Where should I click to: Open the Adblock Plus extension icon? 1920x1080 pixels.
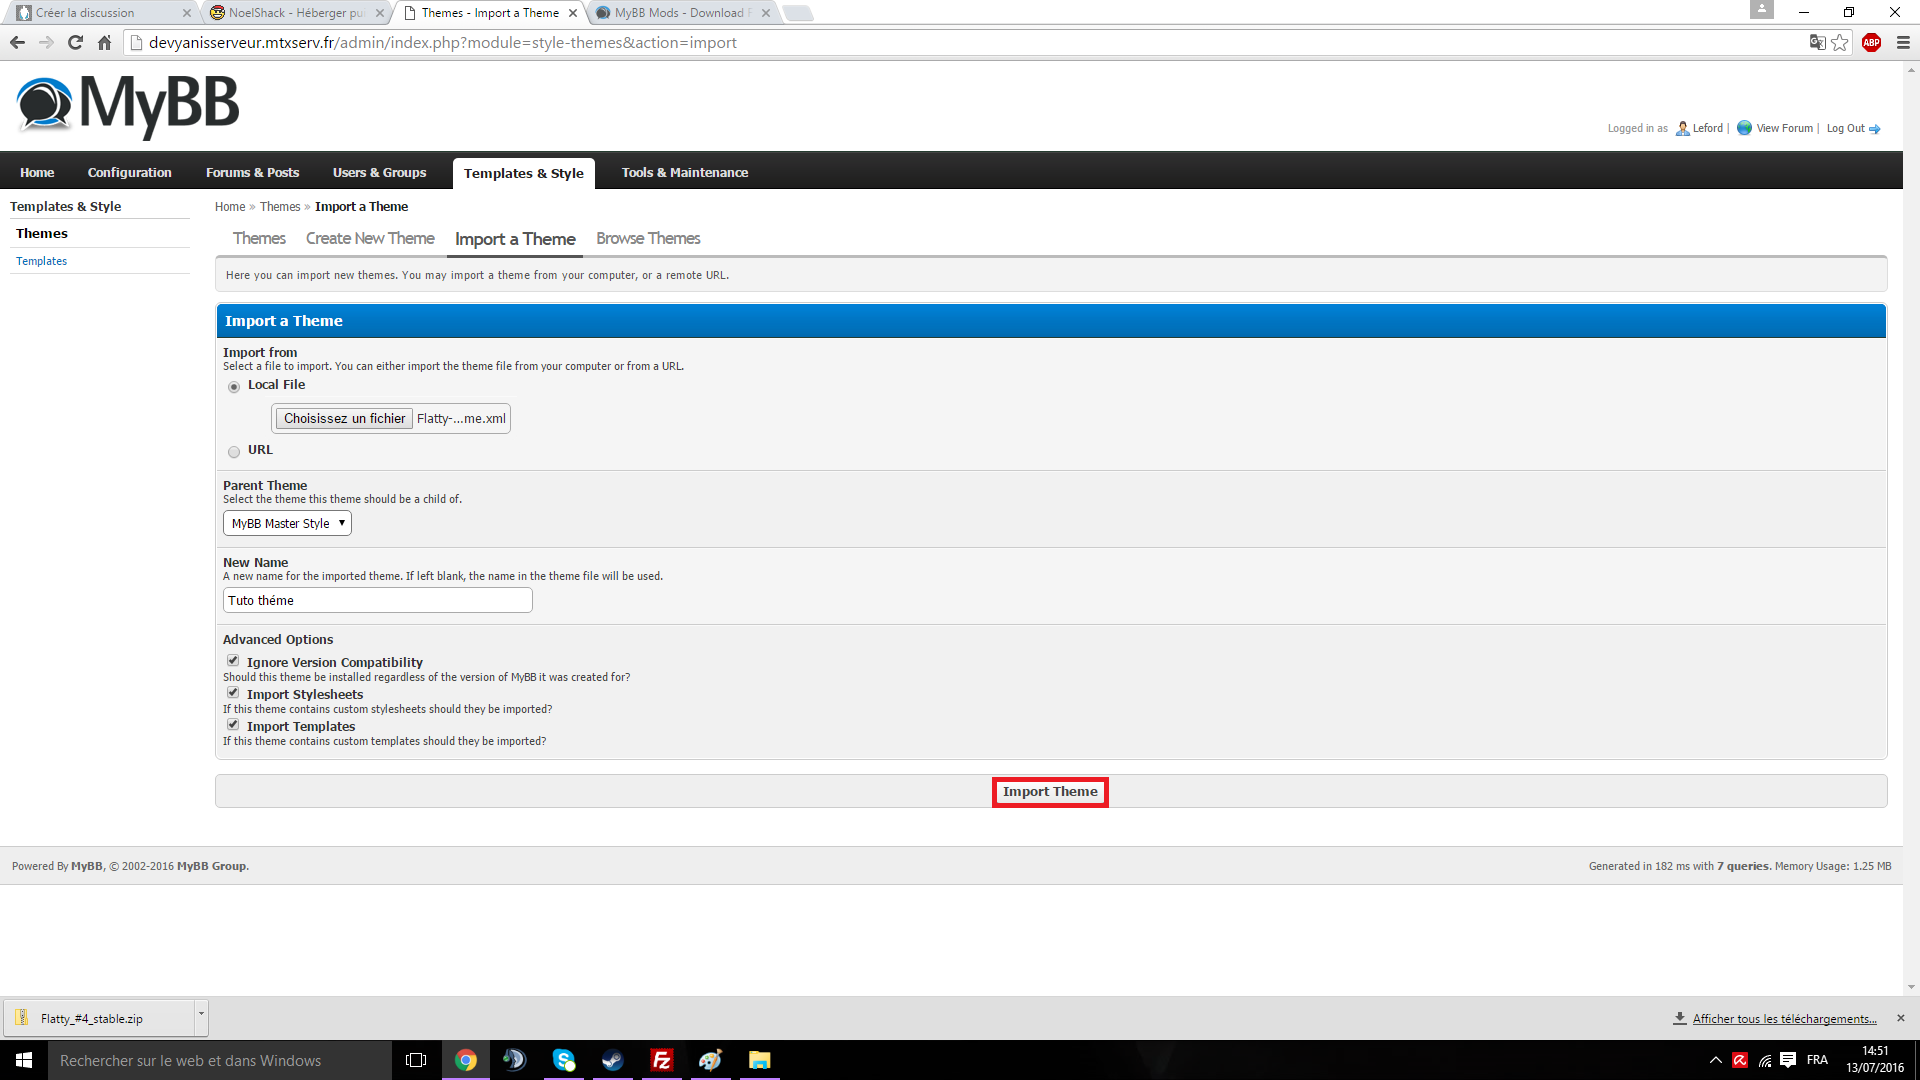click(1872, 42)
